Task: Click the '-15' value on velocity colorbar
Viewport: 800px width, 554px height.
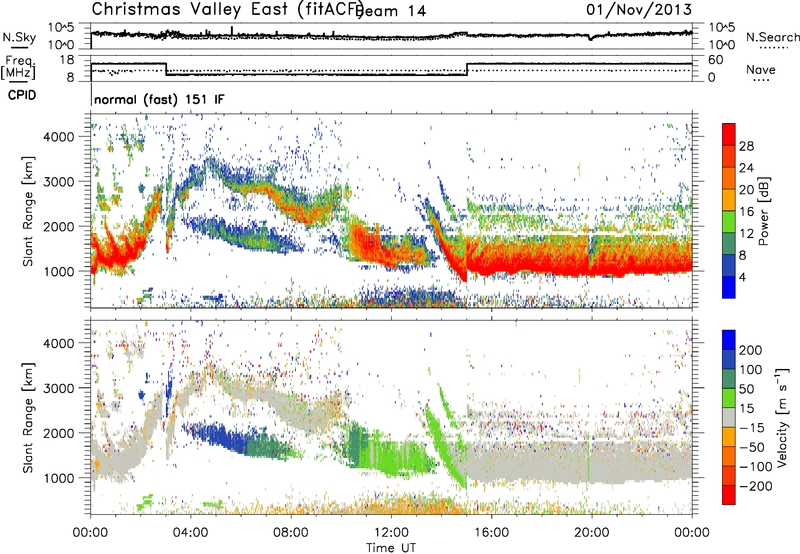Action: click(x=752, y=427)
